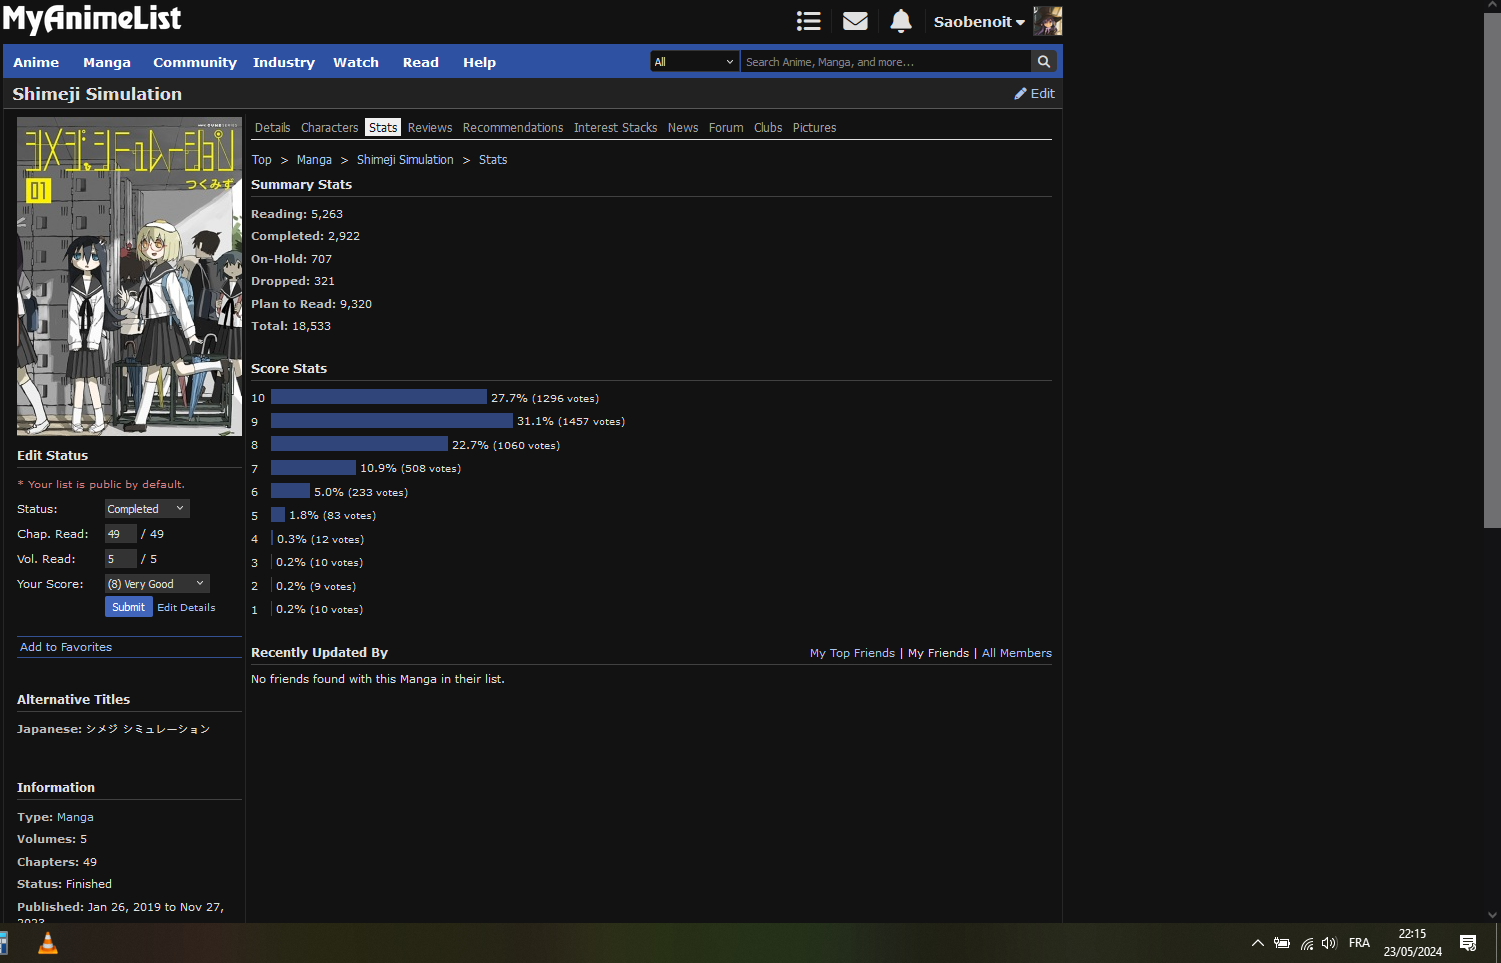
Task: Click the Vol. Read input field
Action: click(121, 559)
